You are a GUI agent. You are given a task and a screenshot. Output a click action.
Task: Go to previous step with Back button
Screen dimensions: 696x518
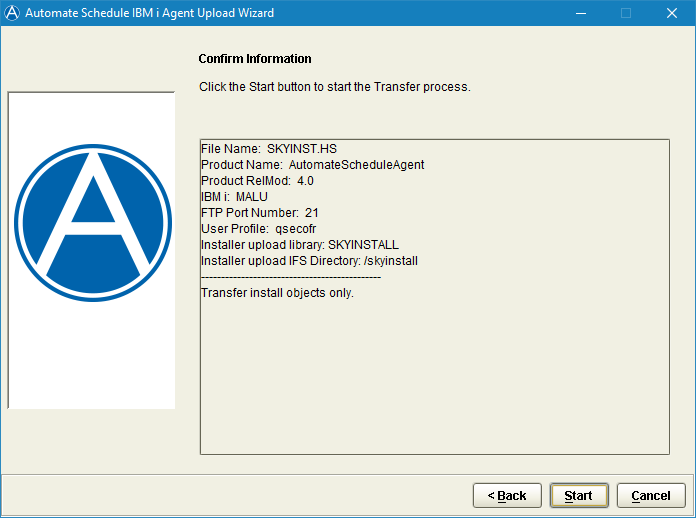pyautogui.click(x=507, y=495)
